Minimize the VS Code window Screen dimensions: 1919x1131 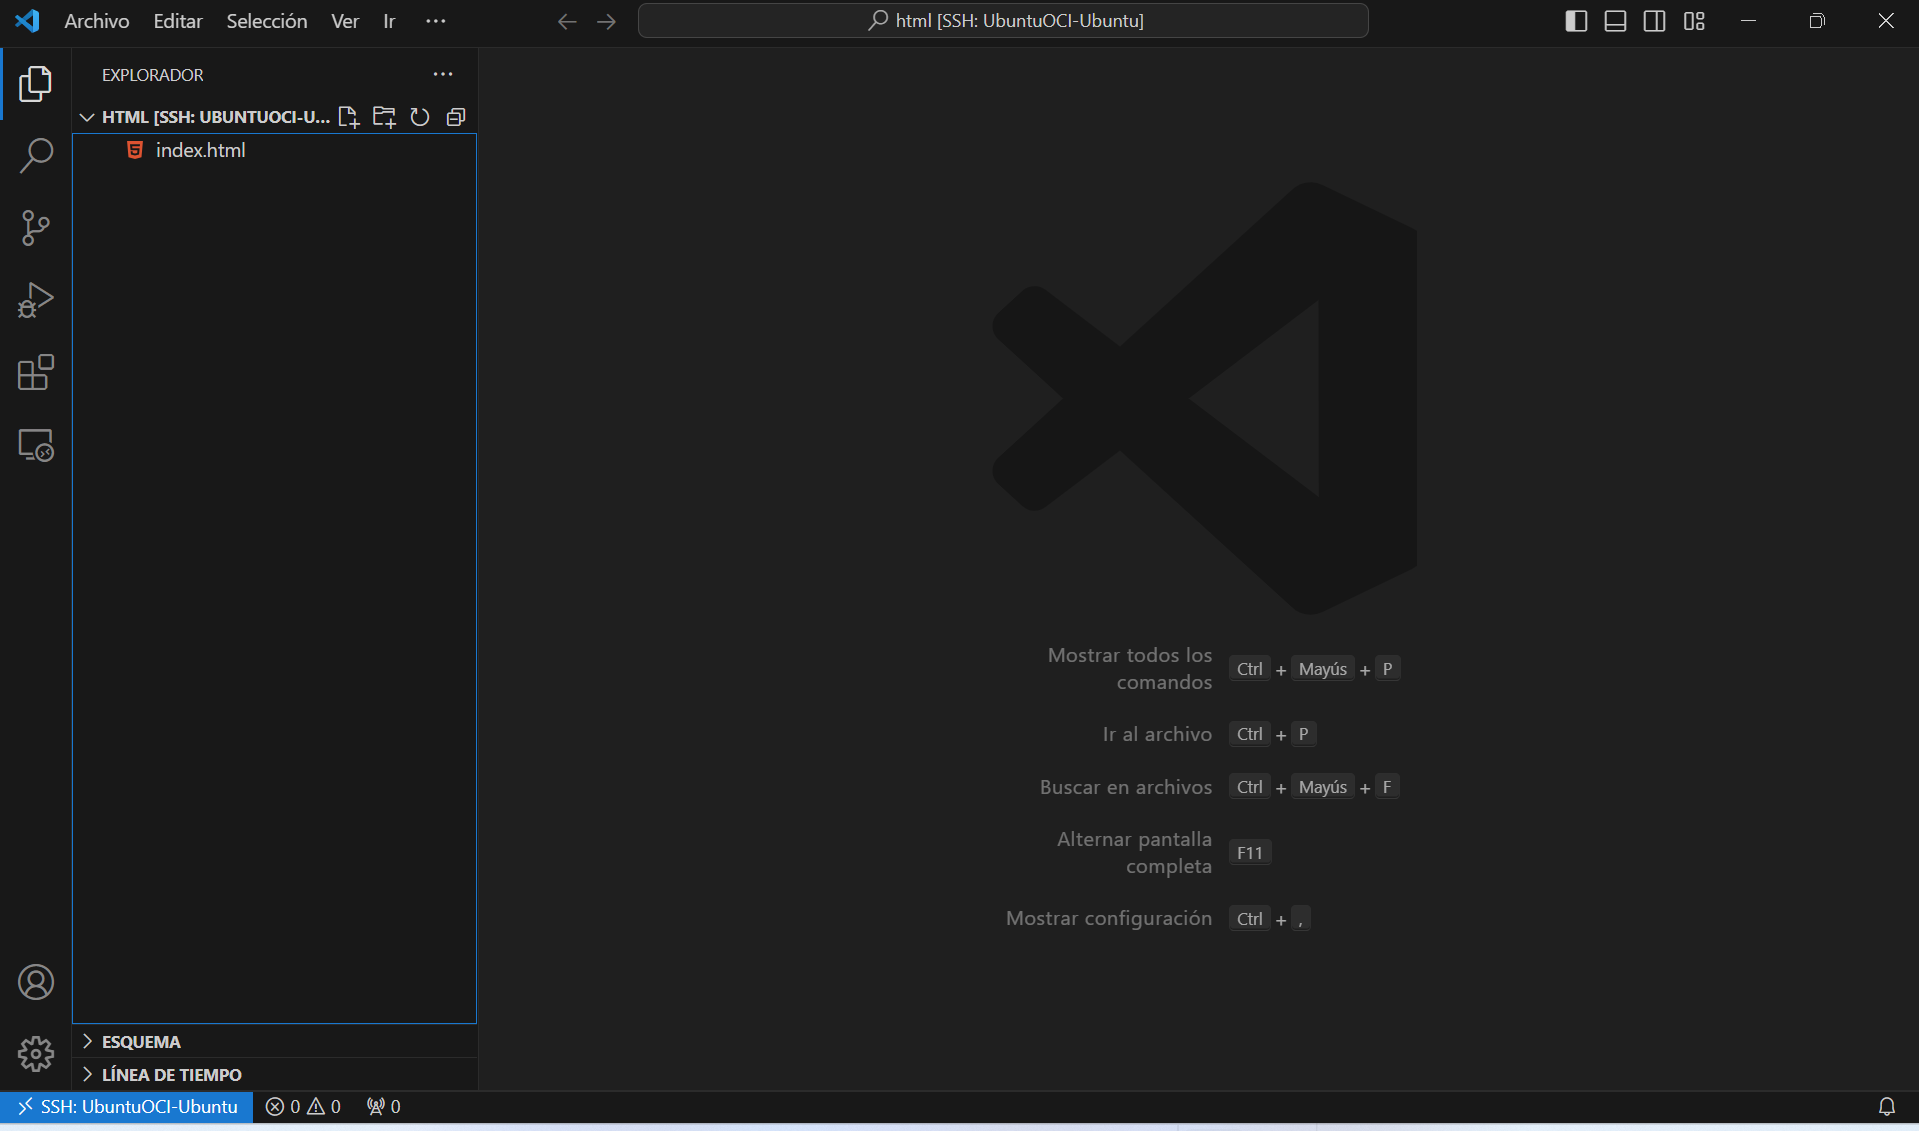tap(1748, 21)
